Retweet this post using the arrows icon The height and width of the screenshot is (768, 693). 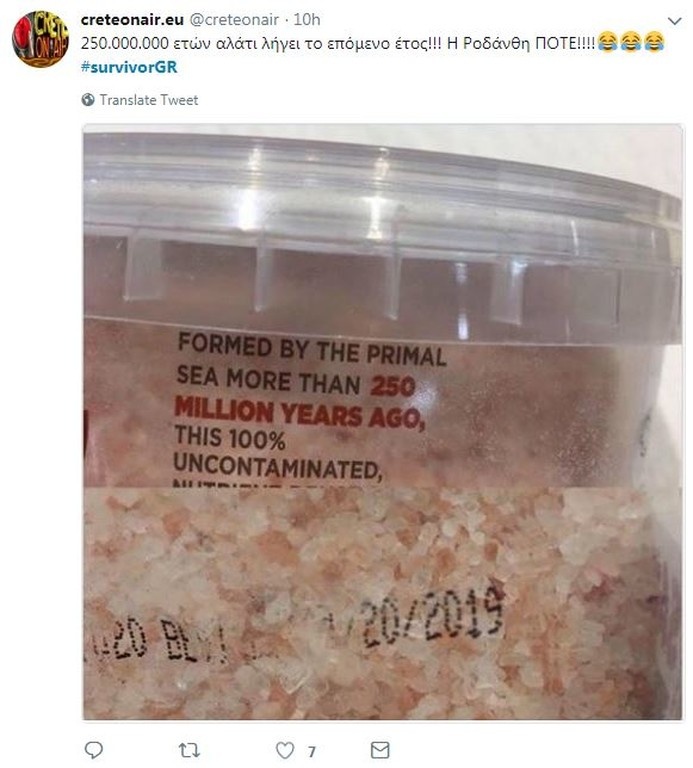pyautogui.click(x=189, y=750)
